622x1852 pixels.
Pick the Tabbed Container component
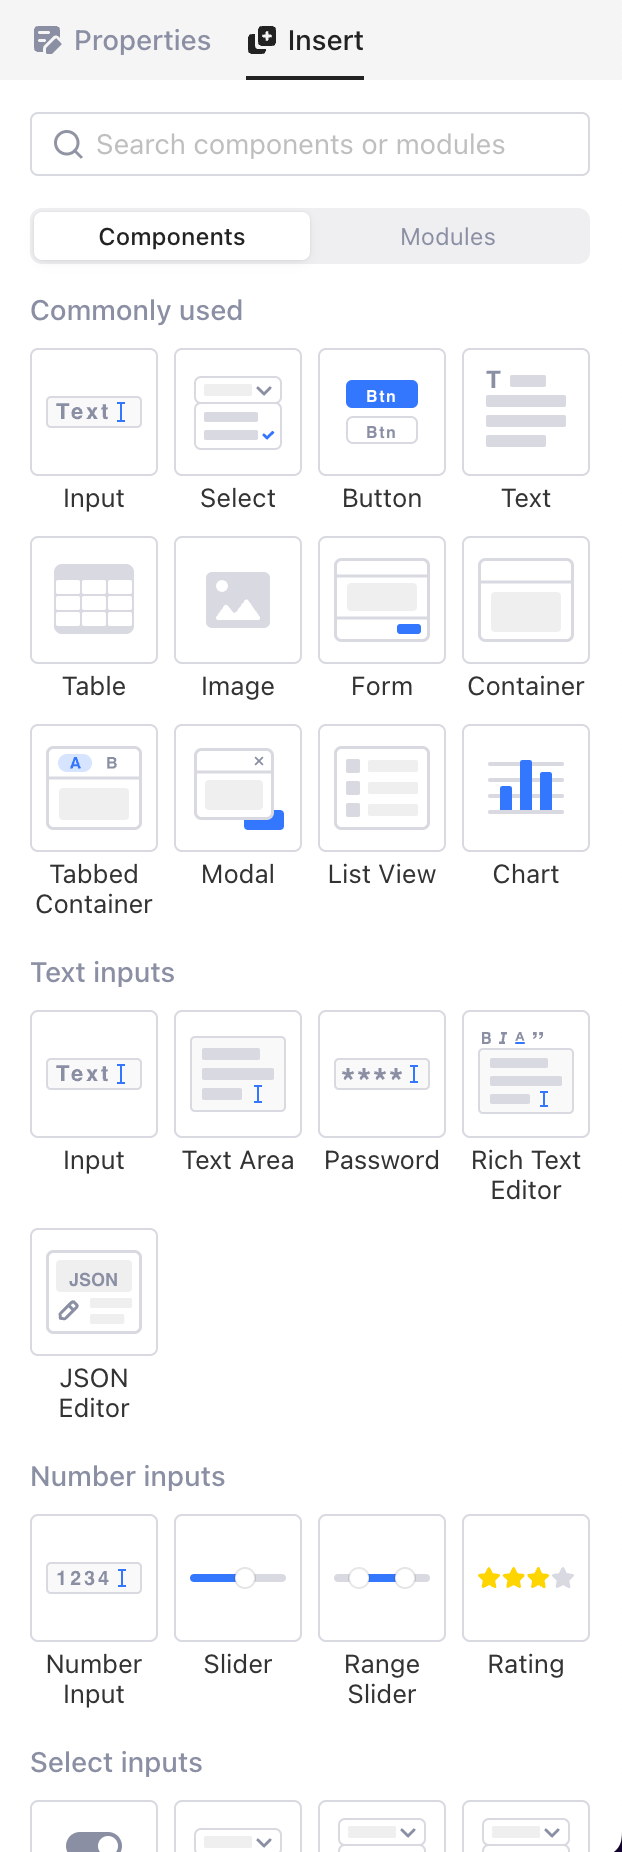(x=94, y=788)
